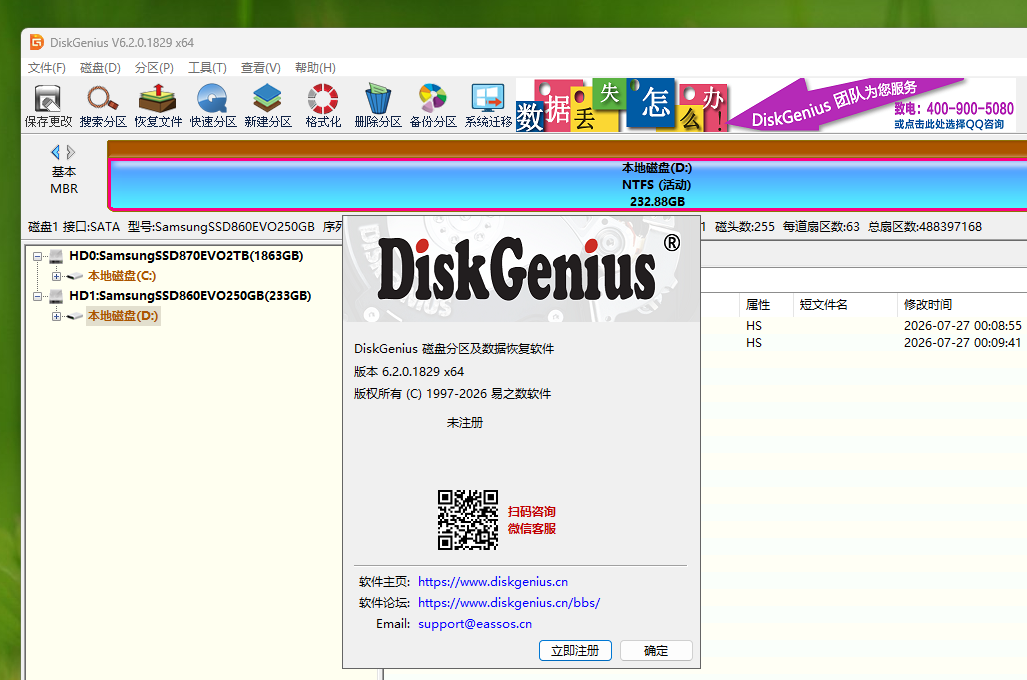
Task: Go to next disk with right arrow
Action: pos(71,152)
